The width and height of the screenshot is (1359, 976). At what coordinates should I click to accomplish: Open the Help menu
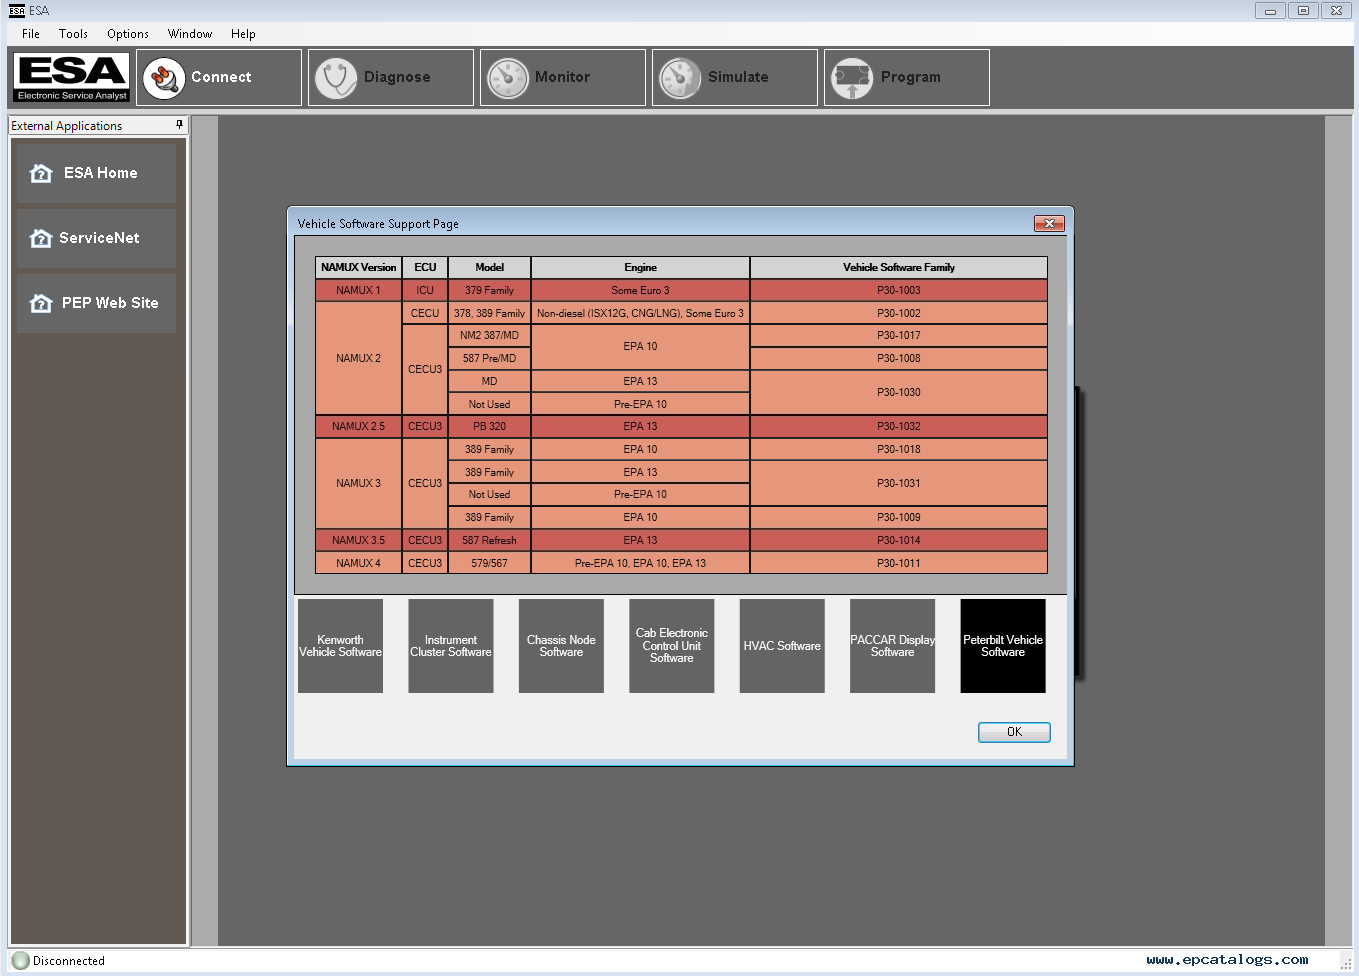pos(243,34)
